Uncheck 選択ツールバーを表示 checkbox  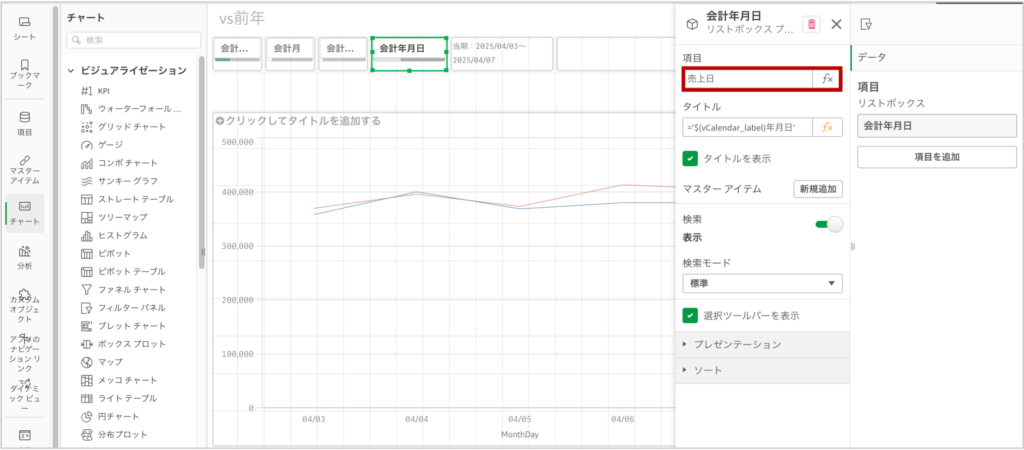tap(690, 315)
